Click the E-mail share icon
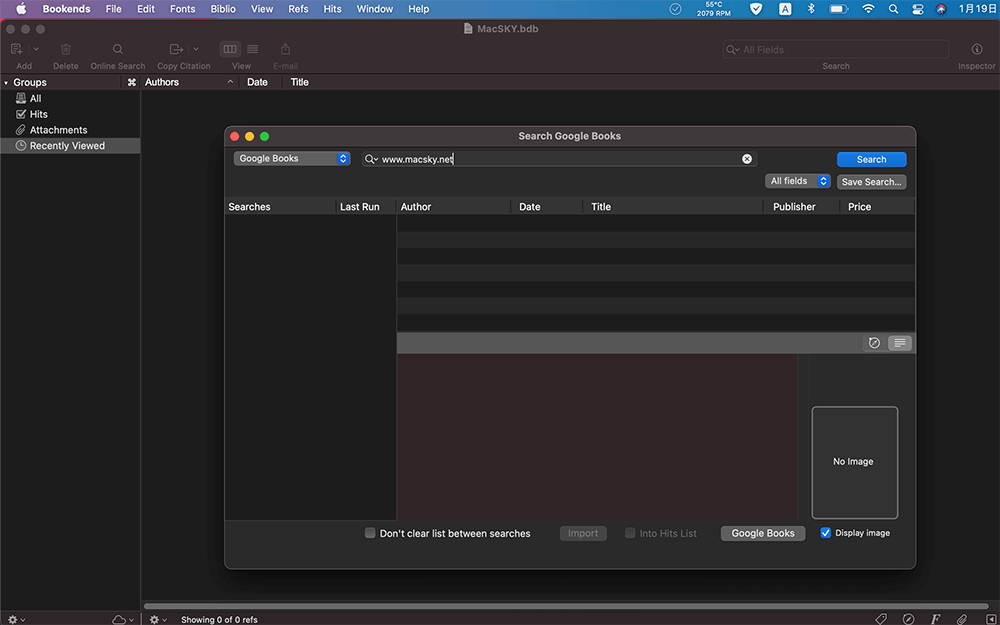This screenshot has height=625, width=1000. coord(285,49)
